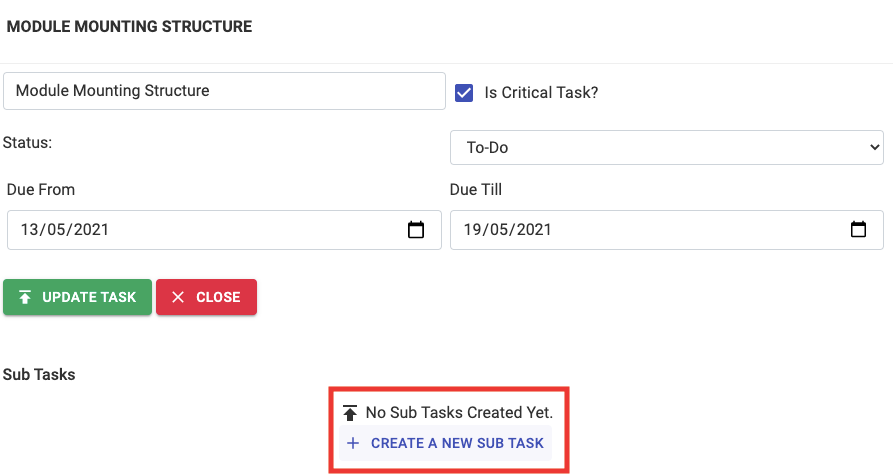Click the Status field label

27,143
